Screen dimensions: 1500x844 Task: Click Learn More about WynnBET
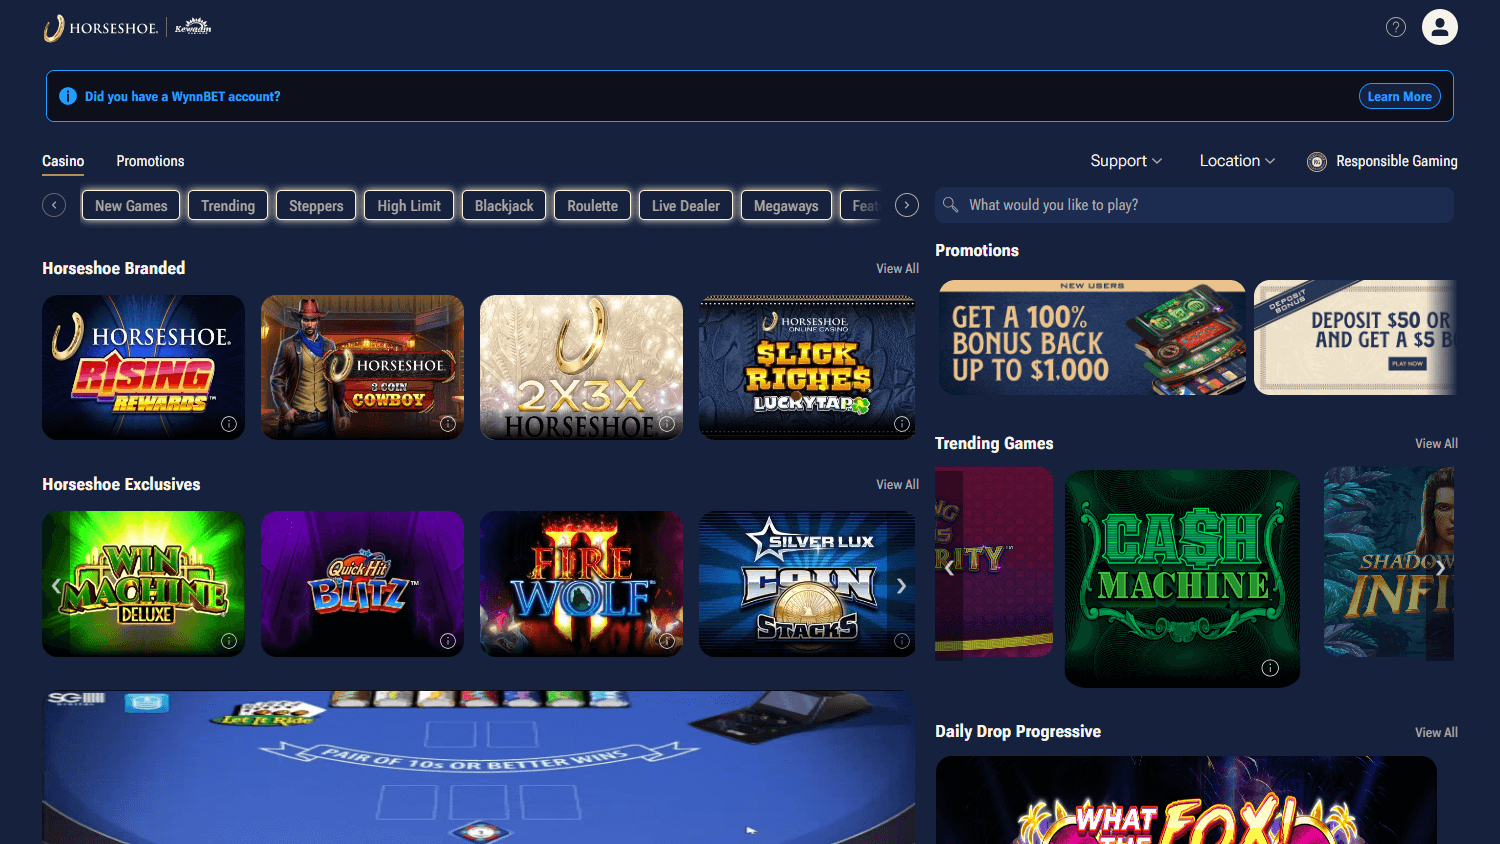pos(1399,96)
